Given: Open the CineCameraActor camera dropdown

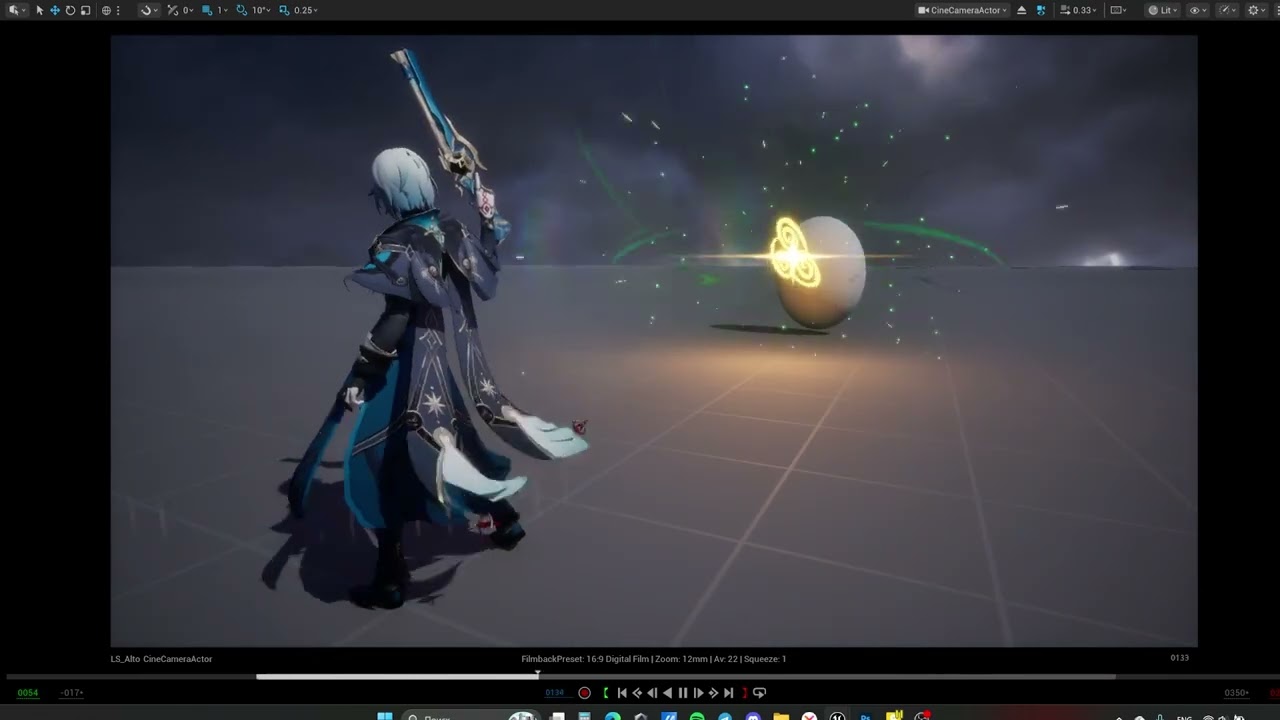Looking at the screenshot, I should click(x=962, y=10).
